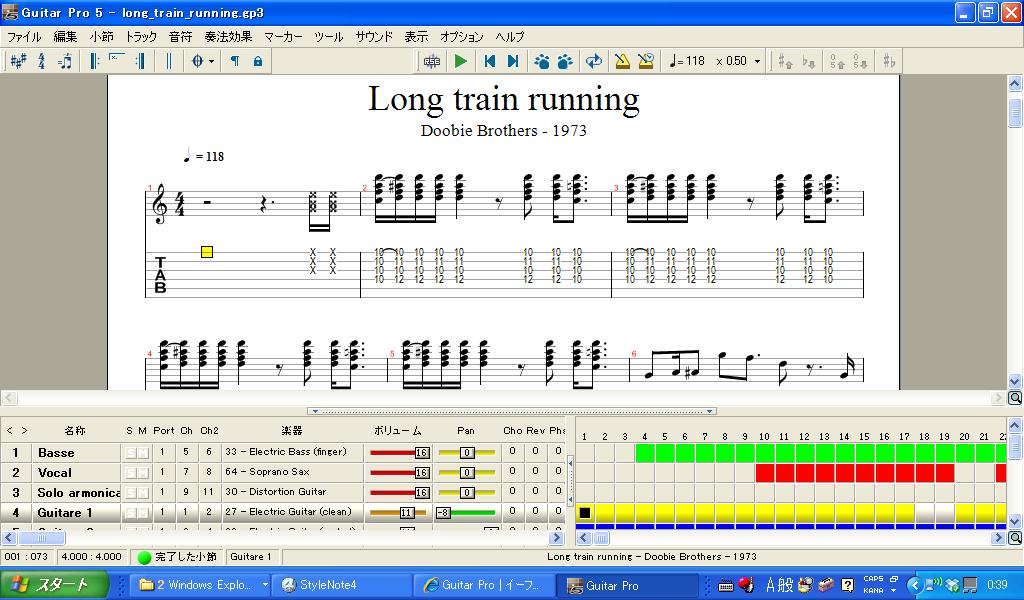Viewport: 1024px width, 600px height.
Task: Click the tempo 118 note indicator
Action: 687,61
